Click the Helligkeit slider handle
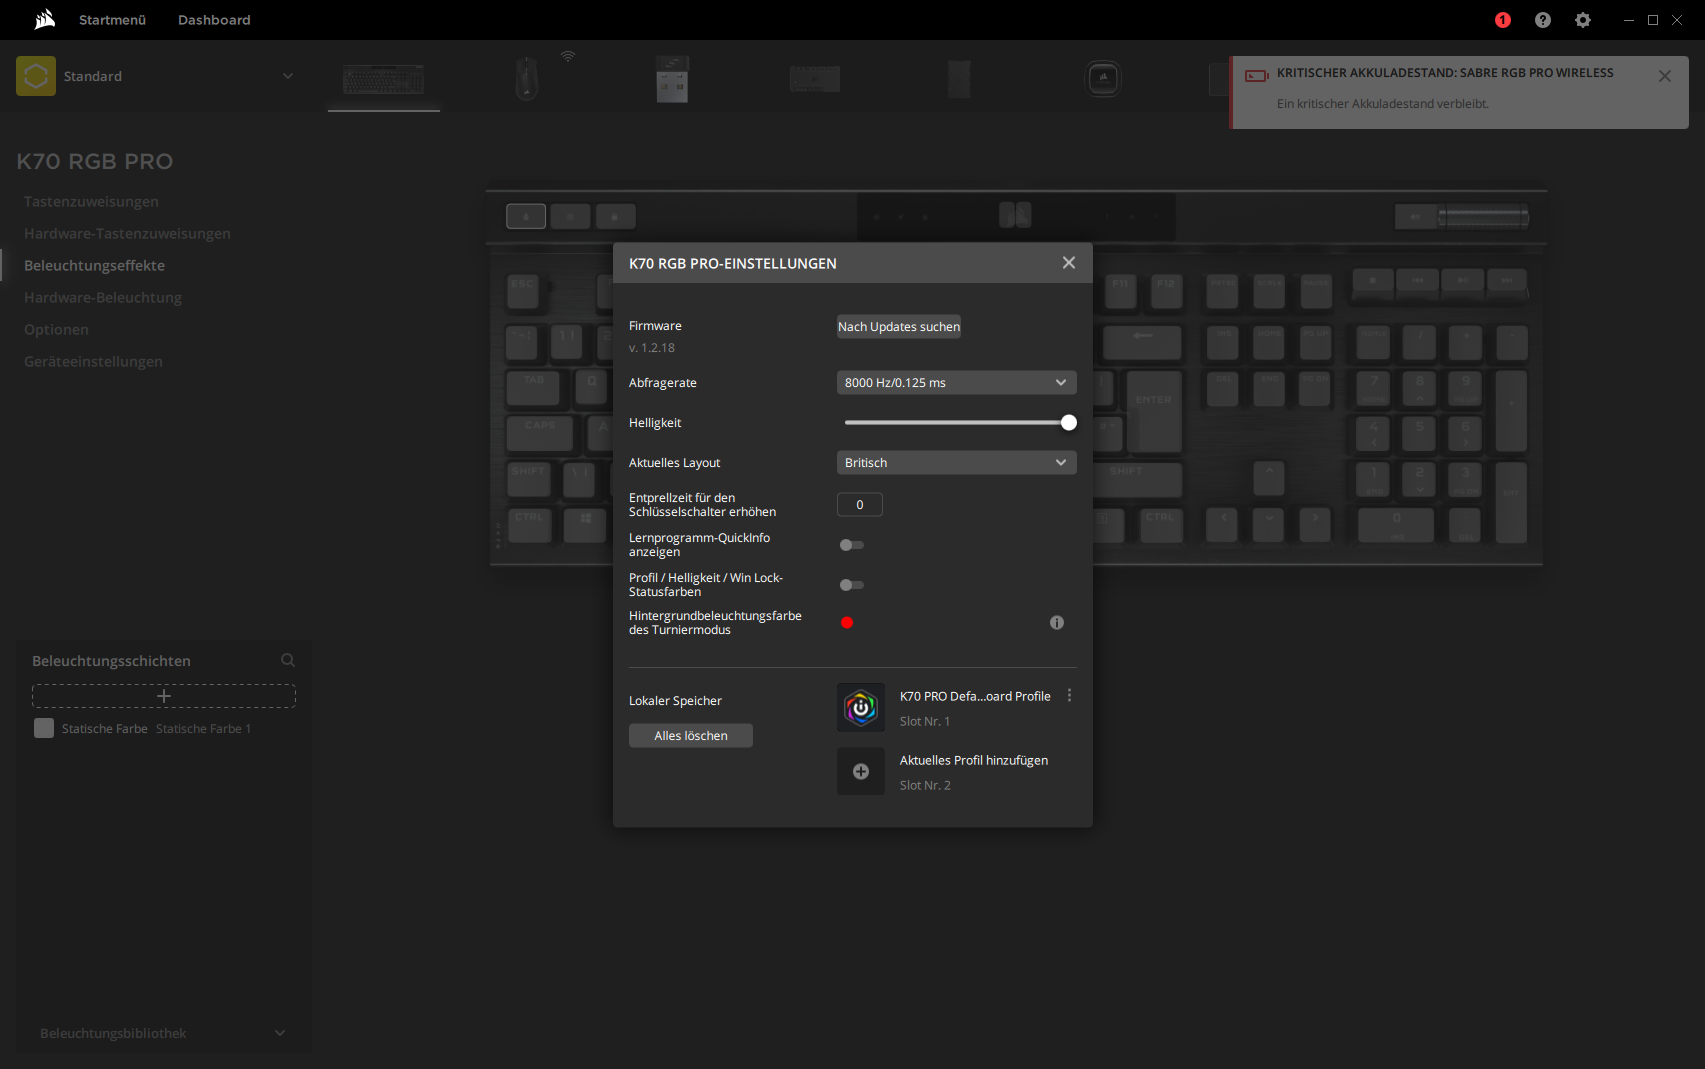The image size is (1705, 1069). point(1069,423)
